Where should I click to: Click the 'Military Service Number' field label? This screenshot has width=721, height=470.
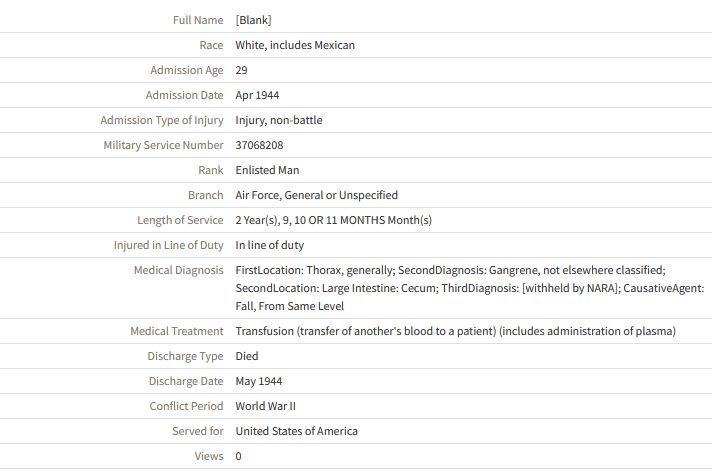[x=163, y=145]
